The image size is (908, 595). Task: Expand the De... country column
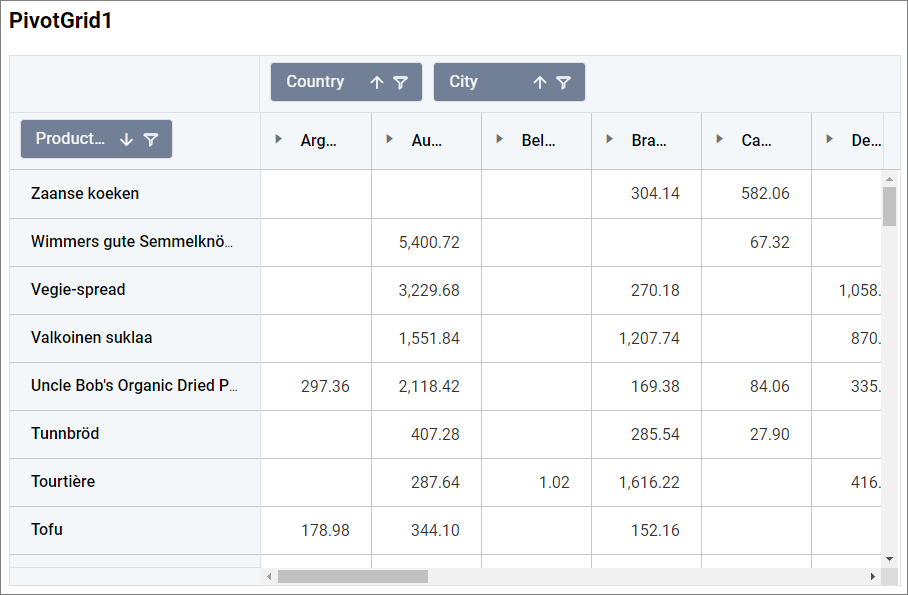829,139
